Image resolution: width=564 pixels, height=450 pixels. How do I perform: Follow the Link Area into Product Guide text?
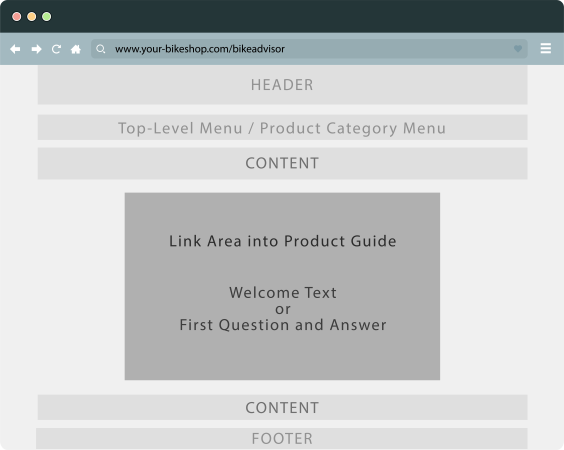pyautogui.click(x=283, y=241)
